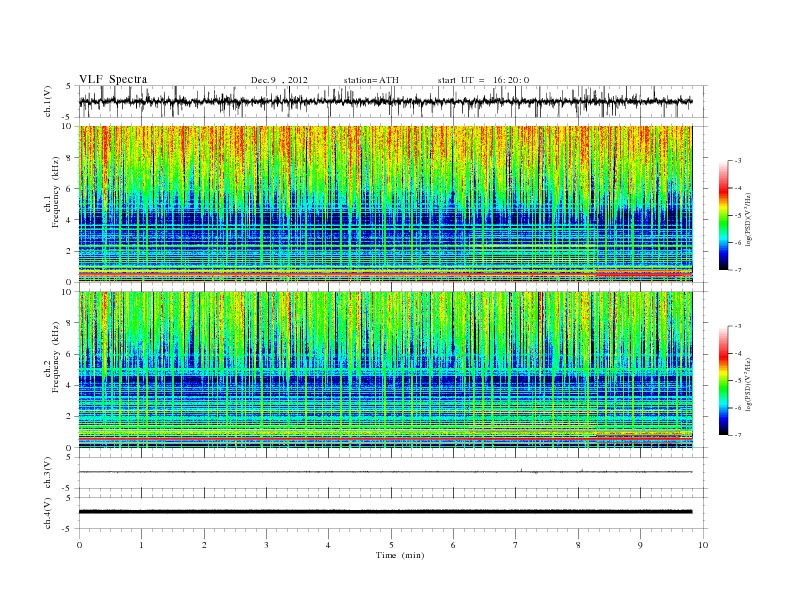Viewport: 792px width, 612px height.
Task: Click the upper PSD color scale bar
Action: coord(723,215)
